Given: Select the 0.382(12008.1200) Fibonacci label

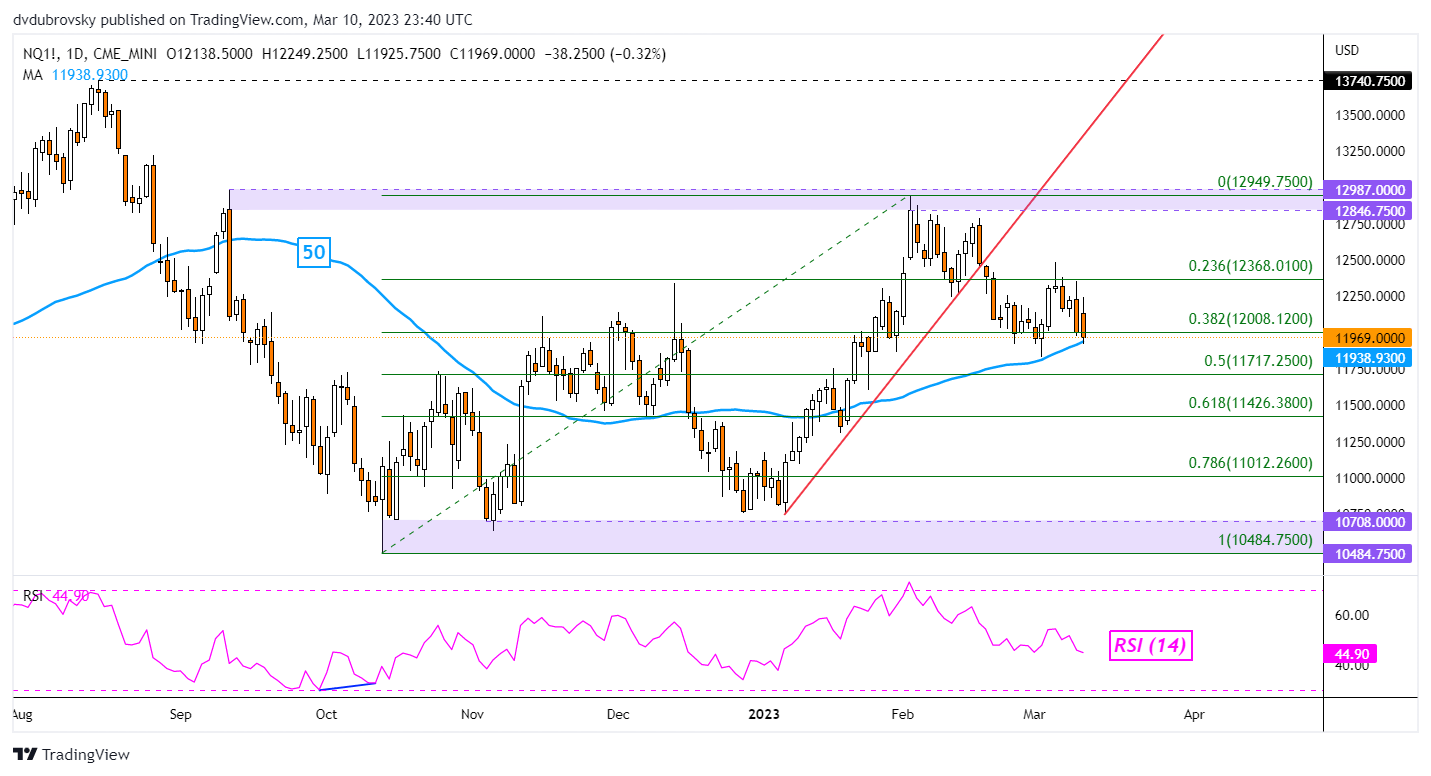Looking at the screenshot, I should click(x=1249, y=319).
